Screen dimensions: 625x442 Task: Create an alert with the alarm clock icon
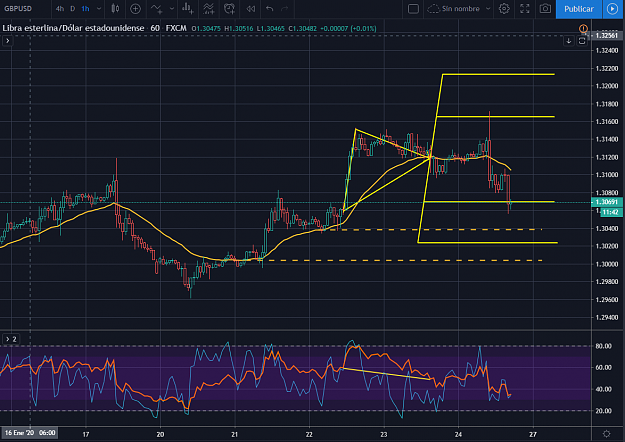pyautogui.click(x=229, y=8)
